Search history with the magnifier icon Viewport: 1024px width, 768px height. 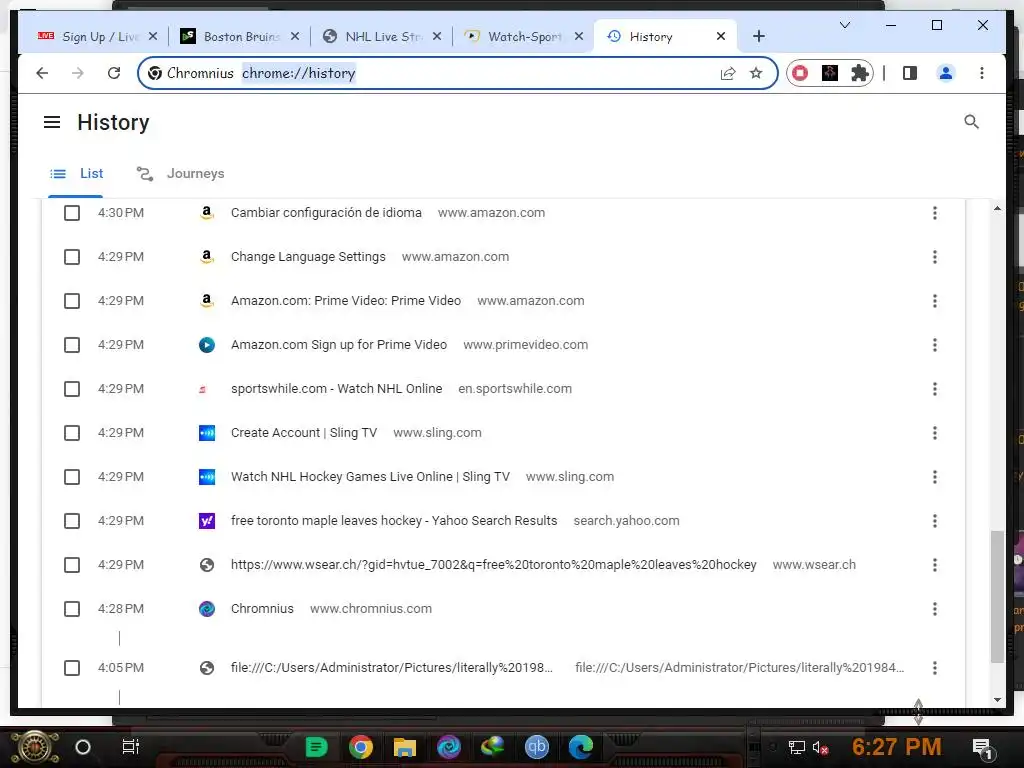pos(971,121)
